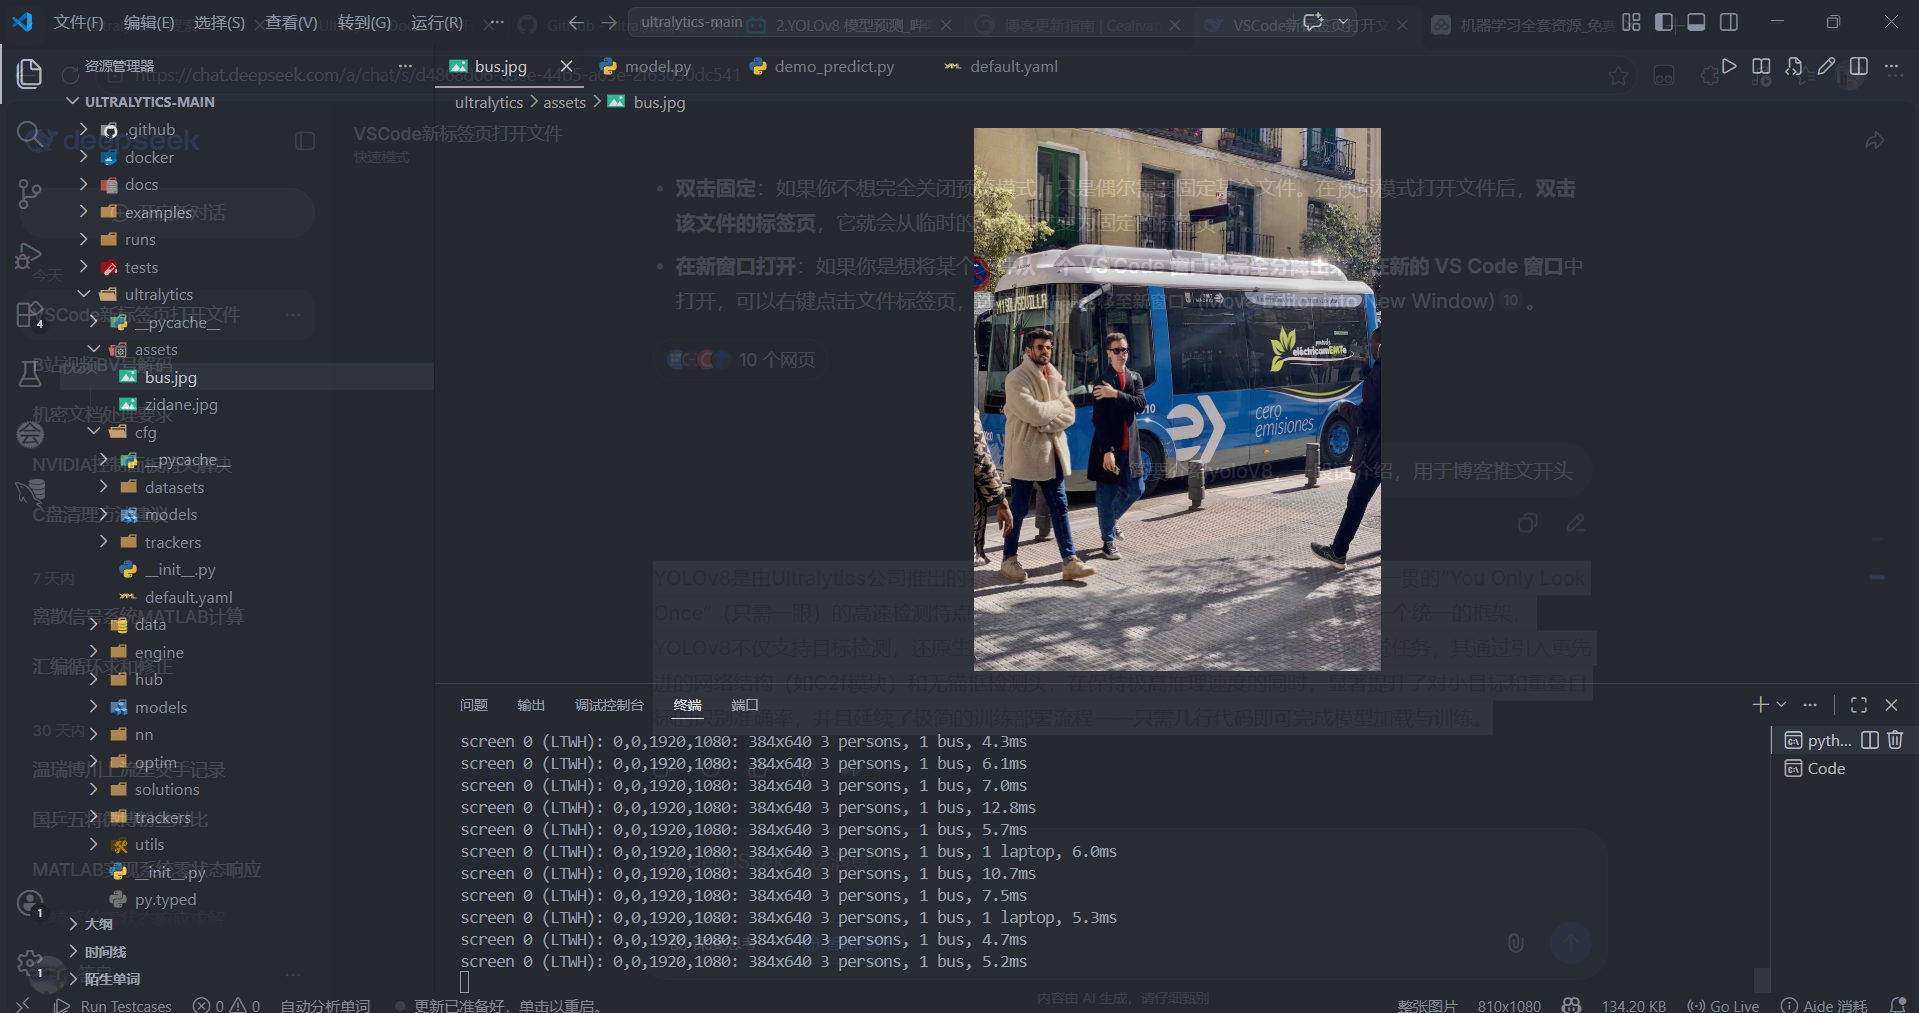Open the 文件(F) menu
The width and height of the screenshot is (1919, 1013).
(x=78, y=22)
